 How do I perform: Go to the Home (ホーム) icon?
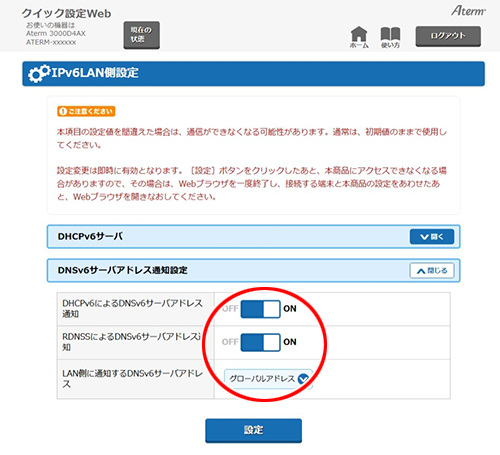pos(359,37)
